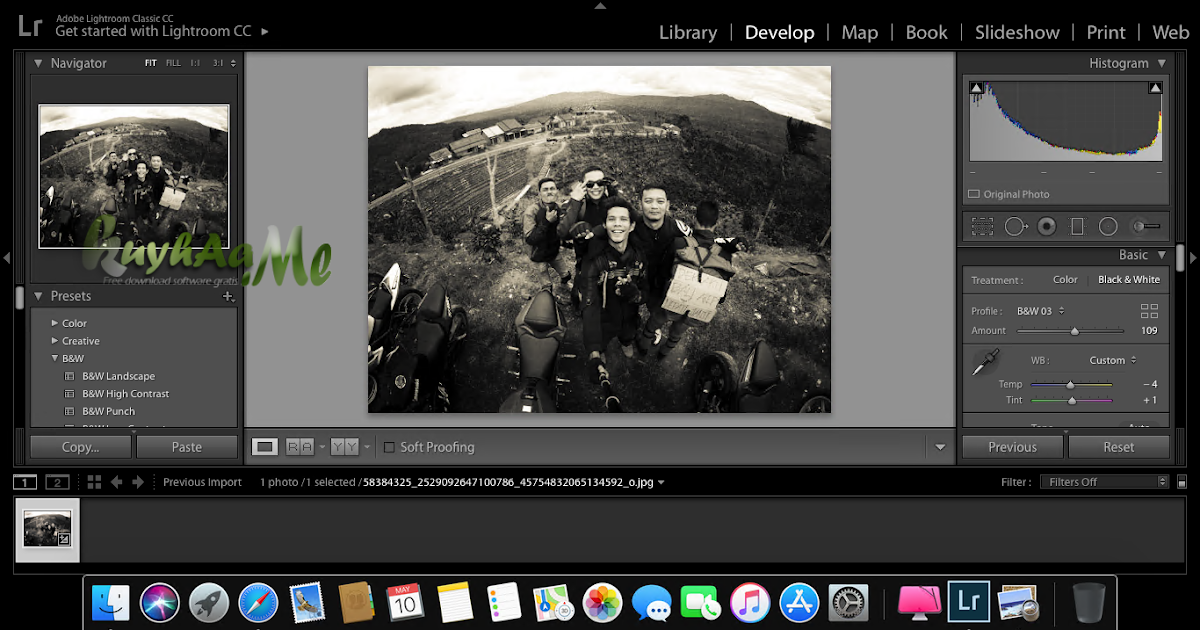Open CleanMyMac icon in Dock
Image resolution: width=1200 pixels, height=630 pixels.
(x=919, y=602)
